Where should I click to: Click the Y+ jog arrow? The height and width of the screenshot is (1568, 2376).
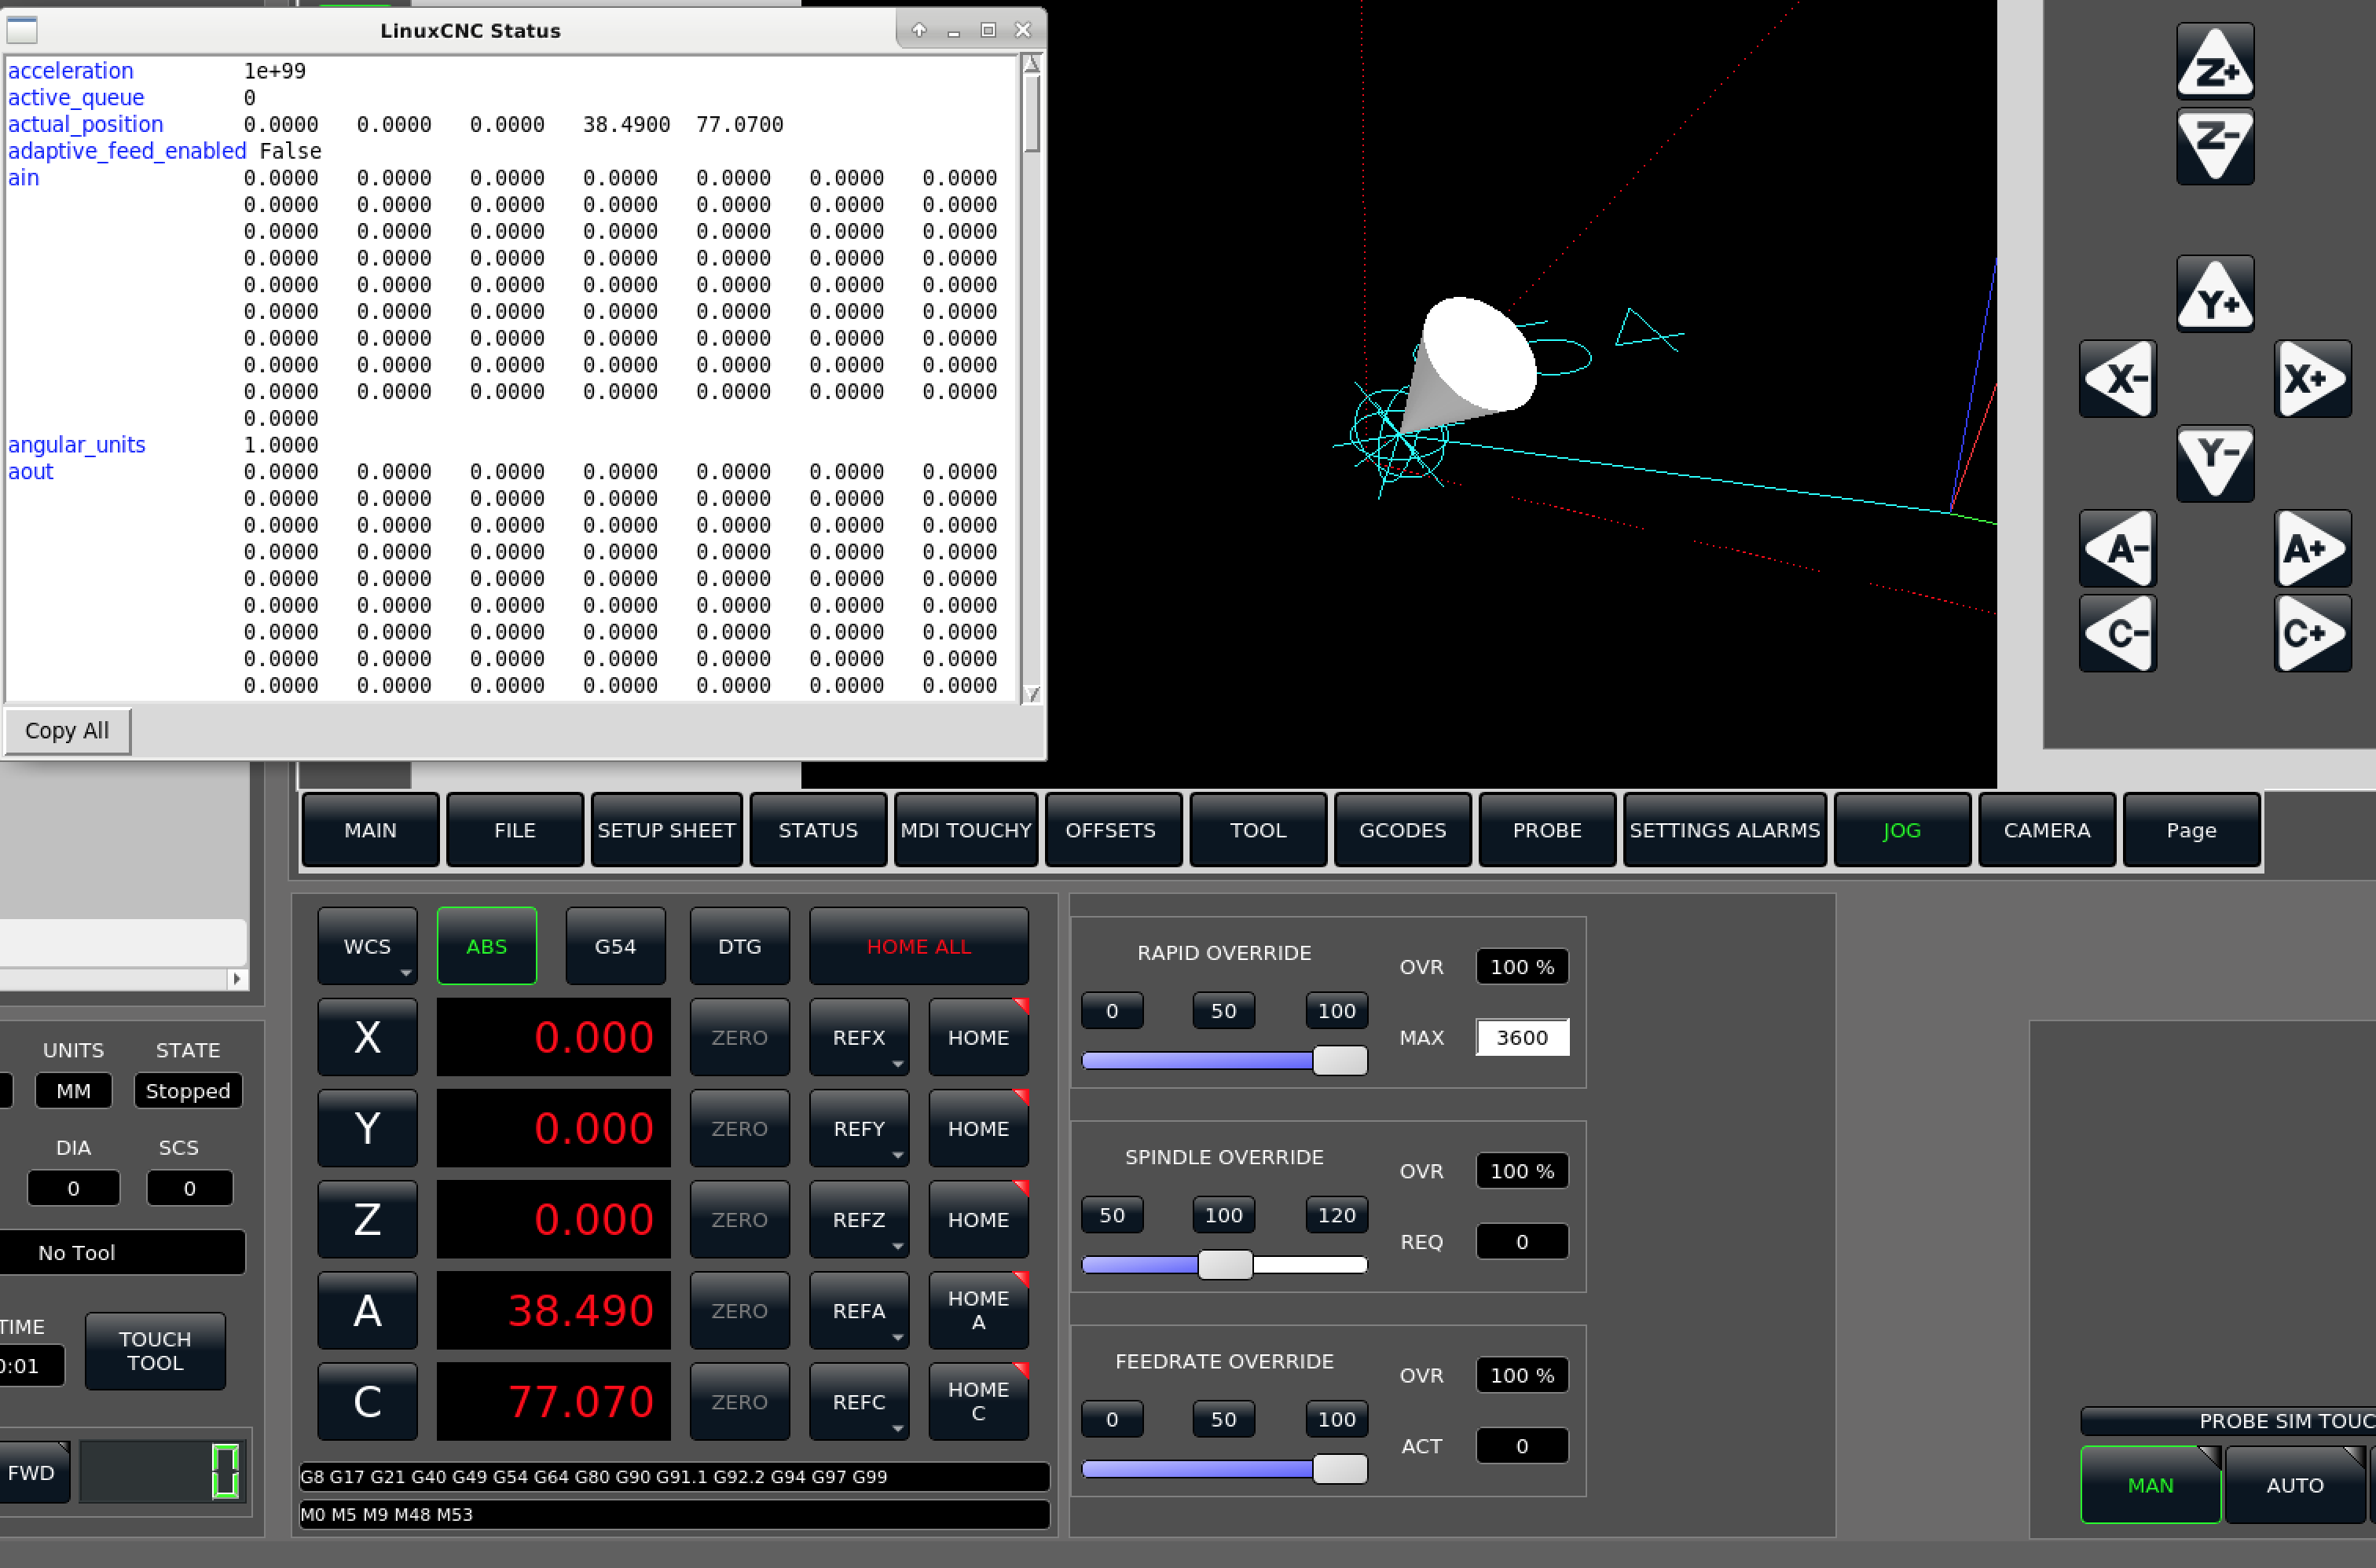click(2215, 294)
